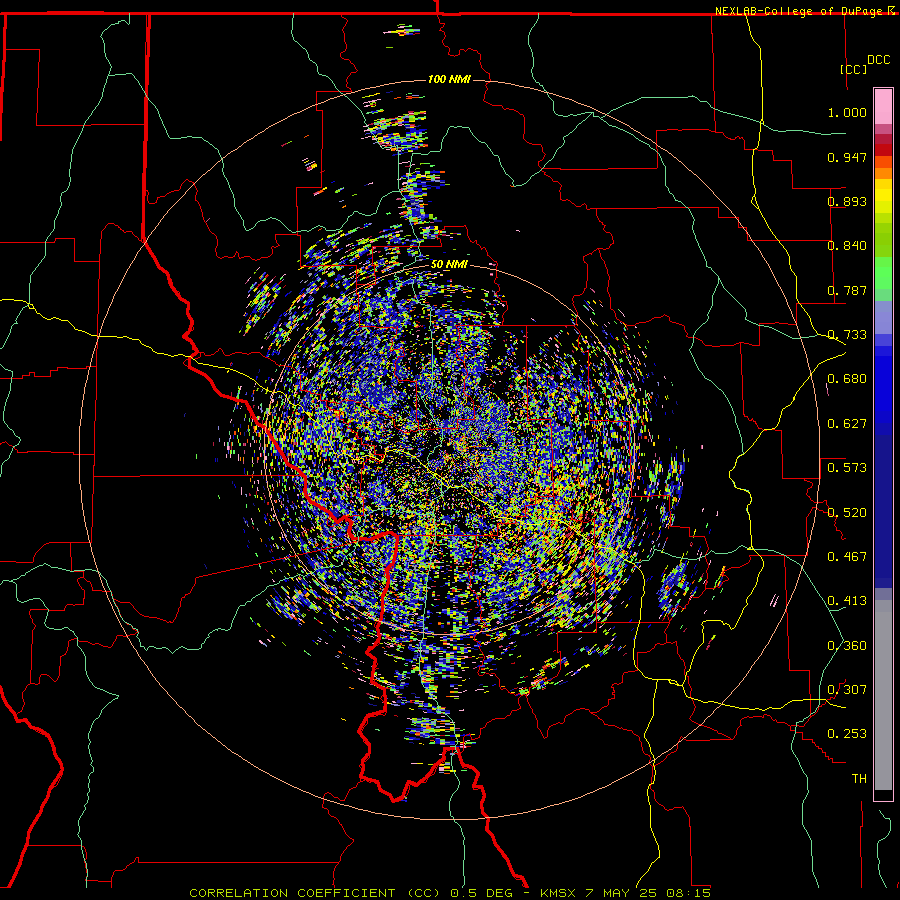The width and height of the screenshot is (900, 900).
Task: Click the 08:15 timestamp text
Action: pyautogui.click(x=688, y=893)
